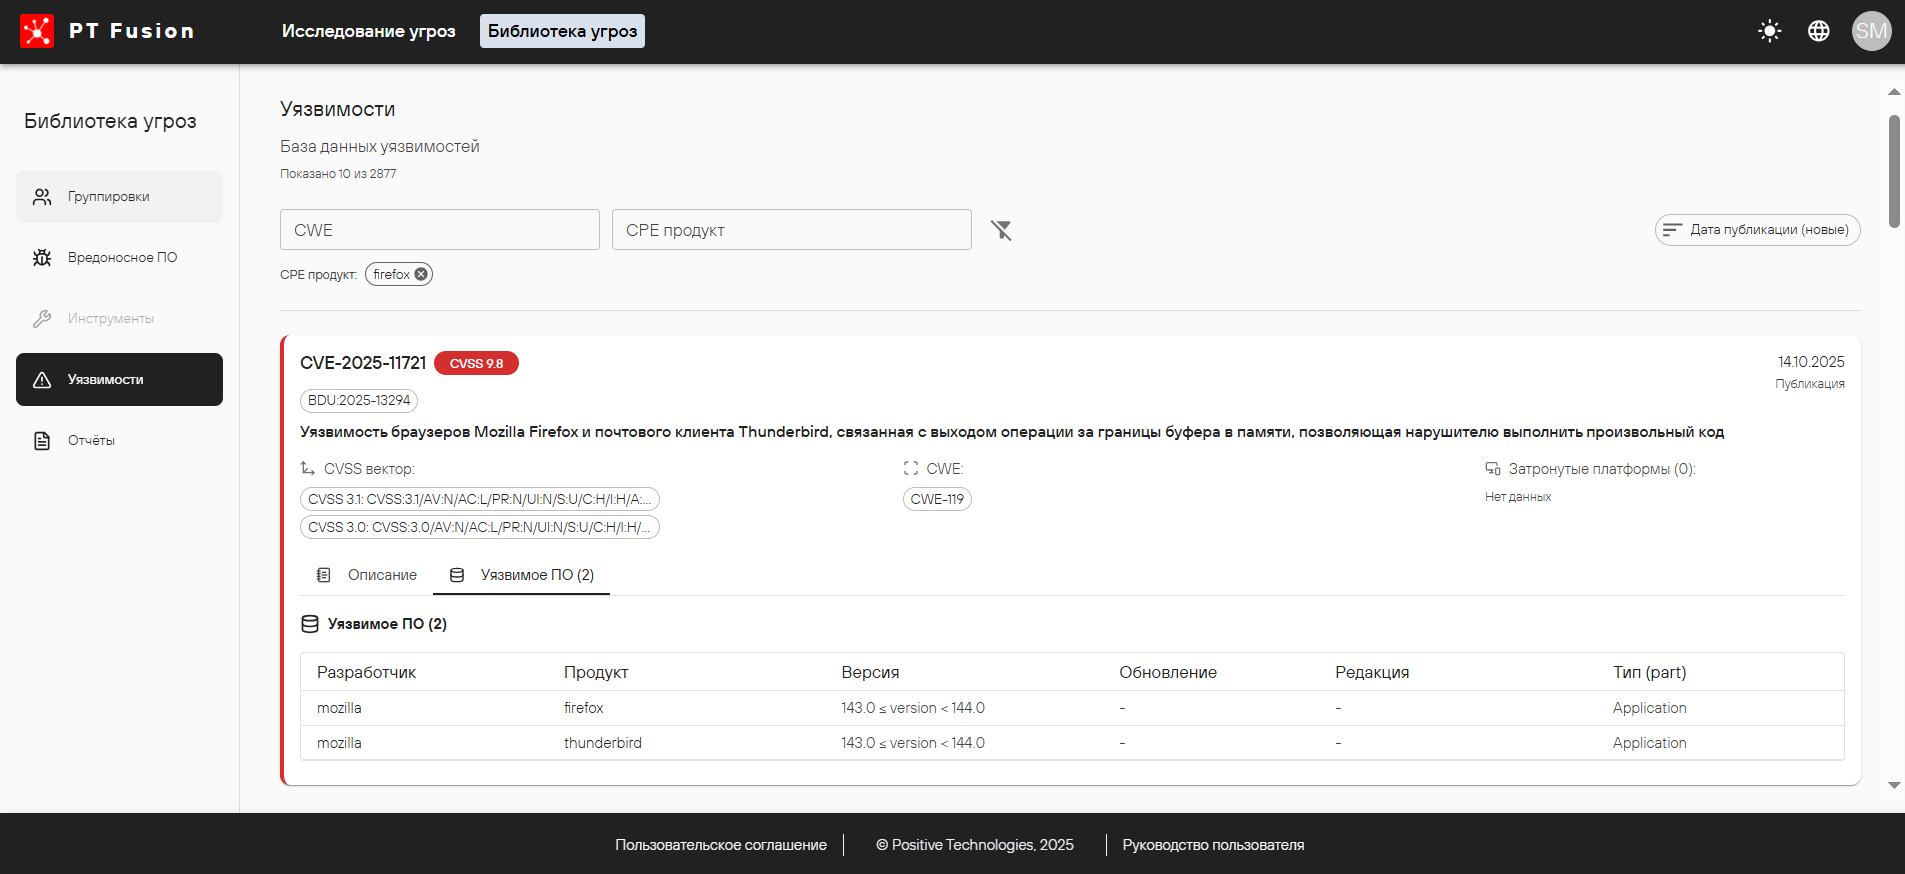Select Уязвимости sidebar item
The width and height of the screenshot is (1905, 874).
(119, 379)
